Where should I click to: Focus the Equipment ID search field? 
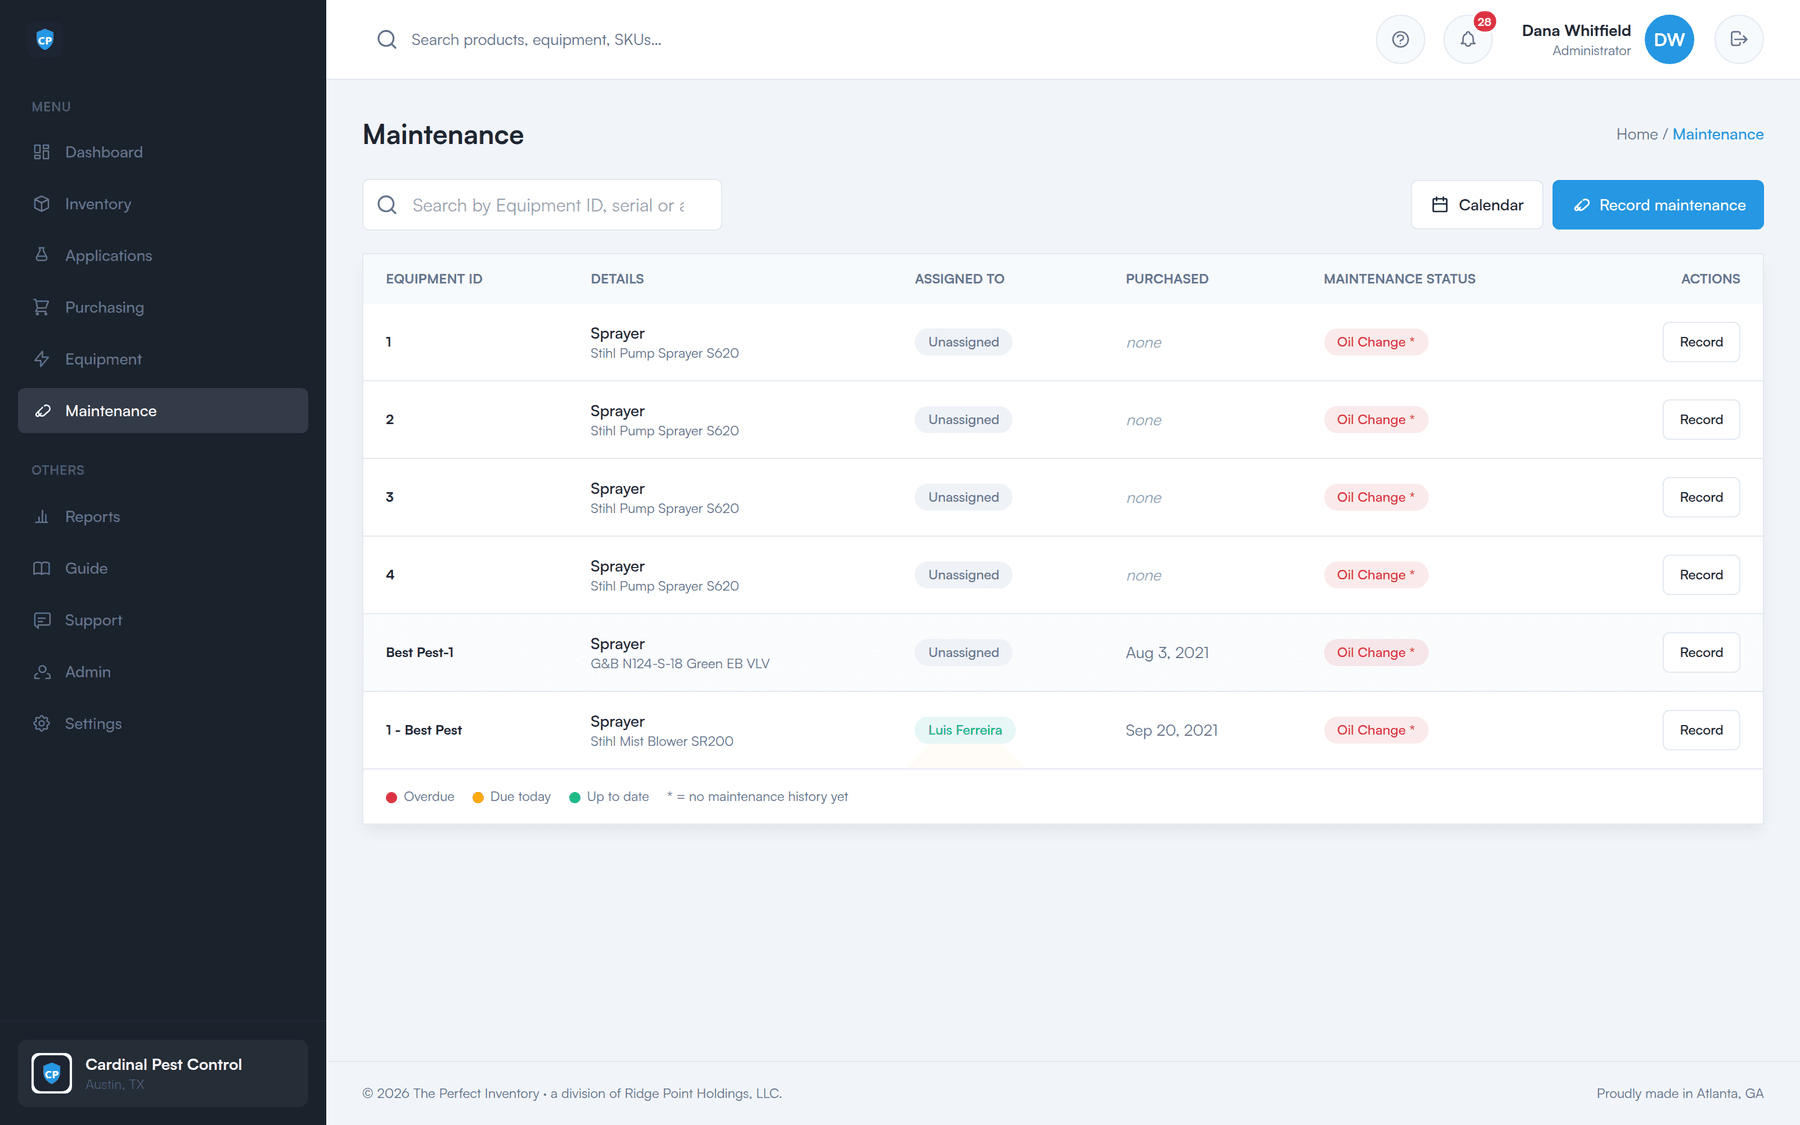pos(542,205)
